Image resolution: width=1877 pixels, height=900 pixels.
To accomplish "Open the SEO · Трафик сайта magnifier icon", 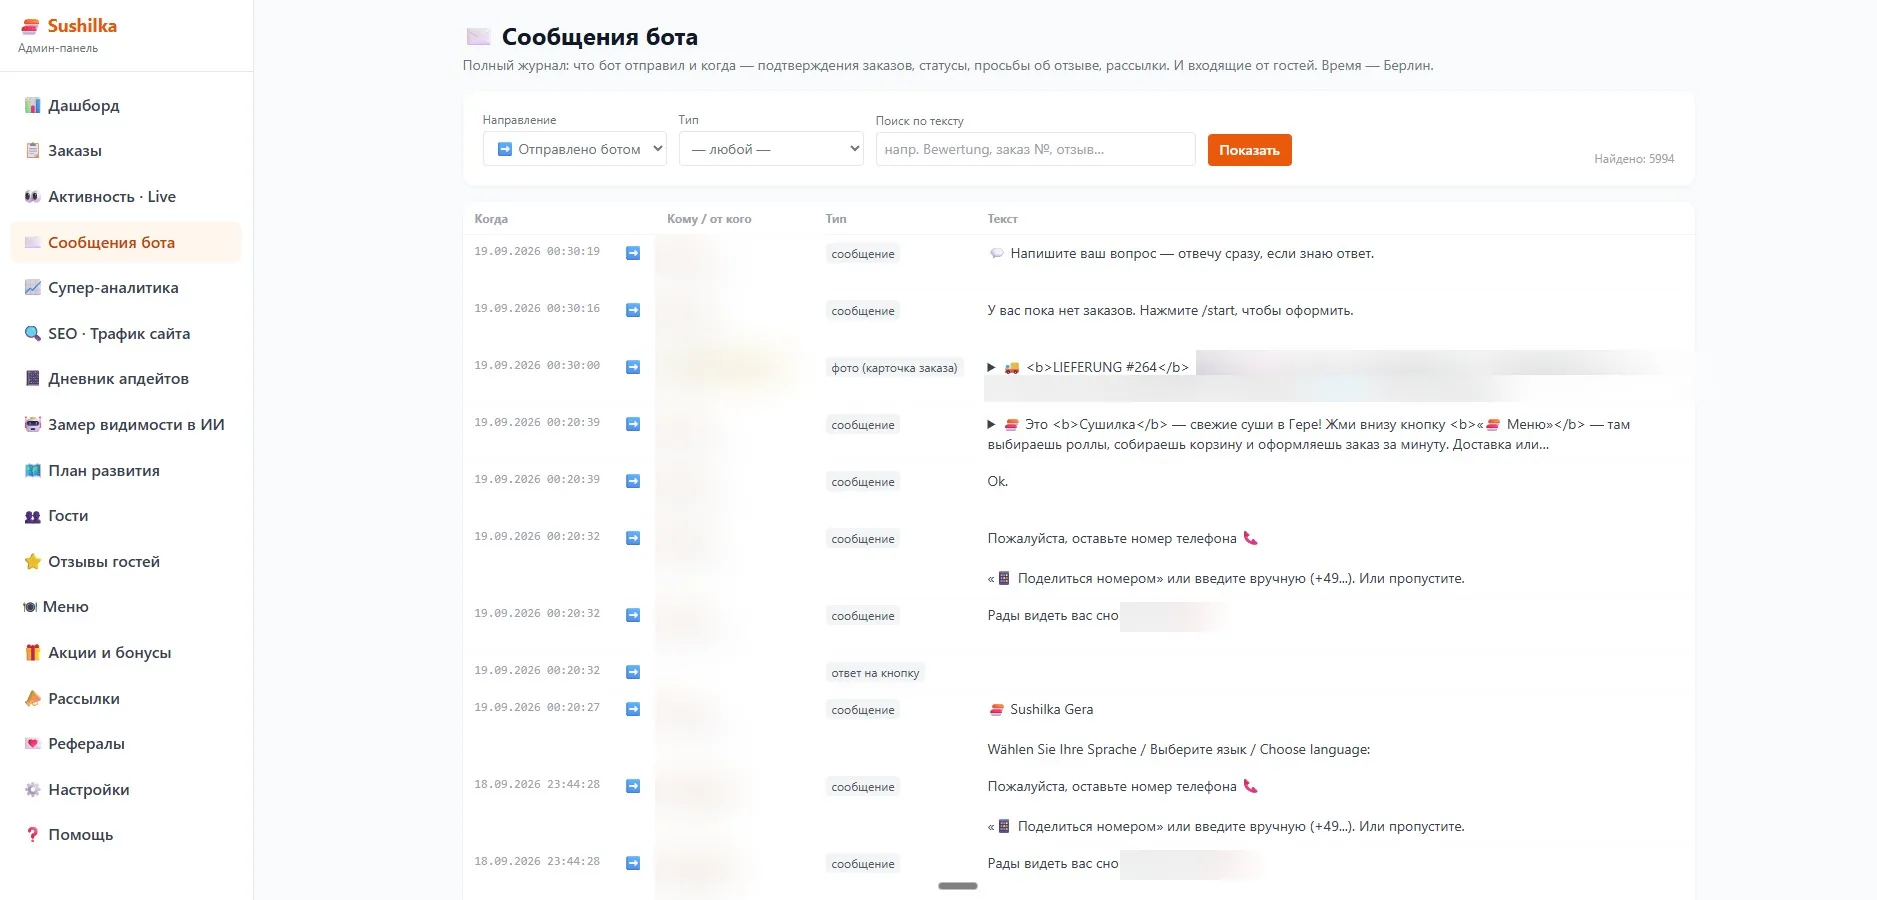I will [32, 334].
